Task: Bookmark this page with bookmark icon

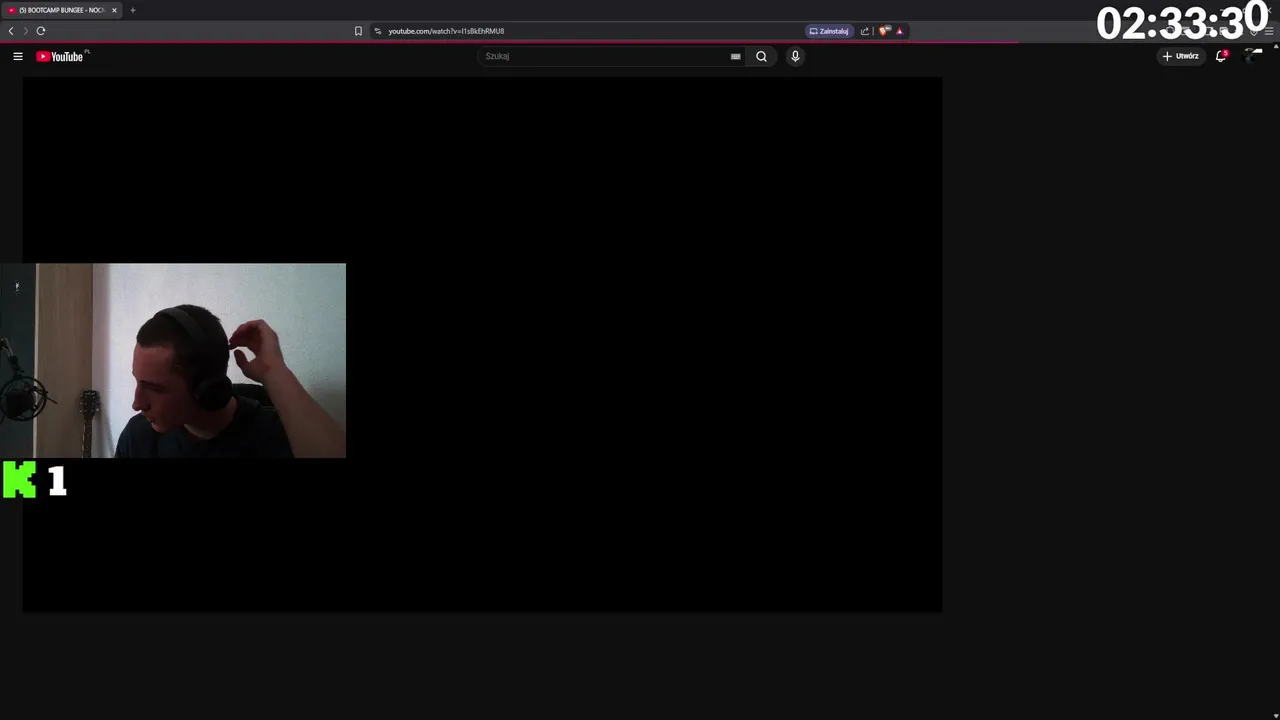Action: (x=358, y=31)
